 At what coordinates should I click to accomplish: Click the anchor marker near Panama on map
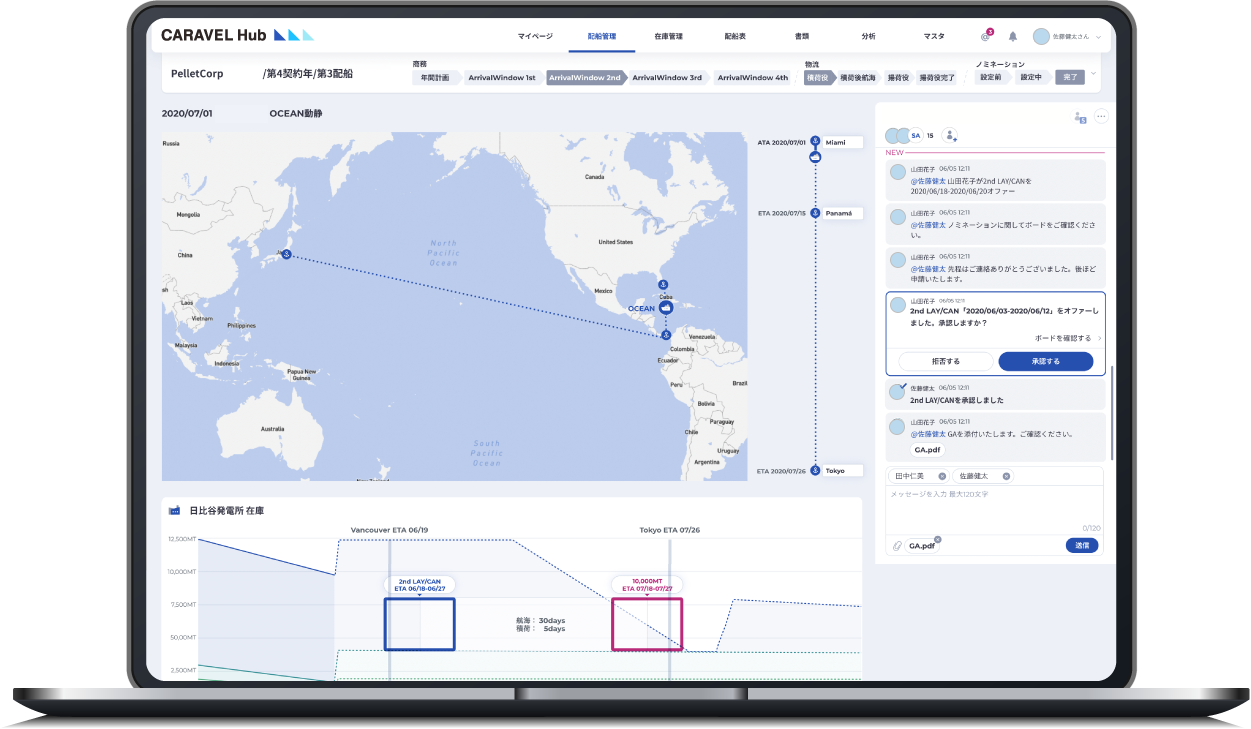click(666, 334)
